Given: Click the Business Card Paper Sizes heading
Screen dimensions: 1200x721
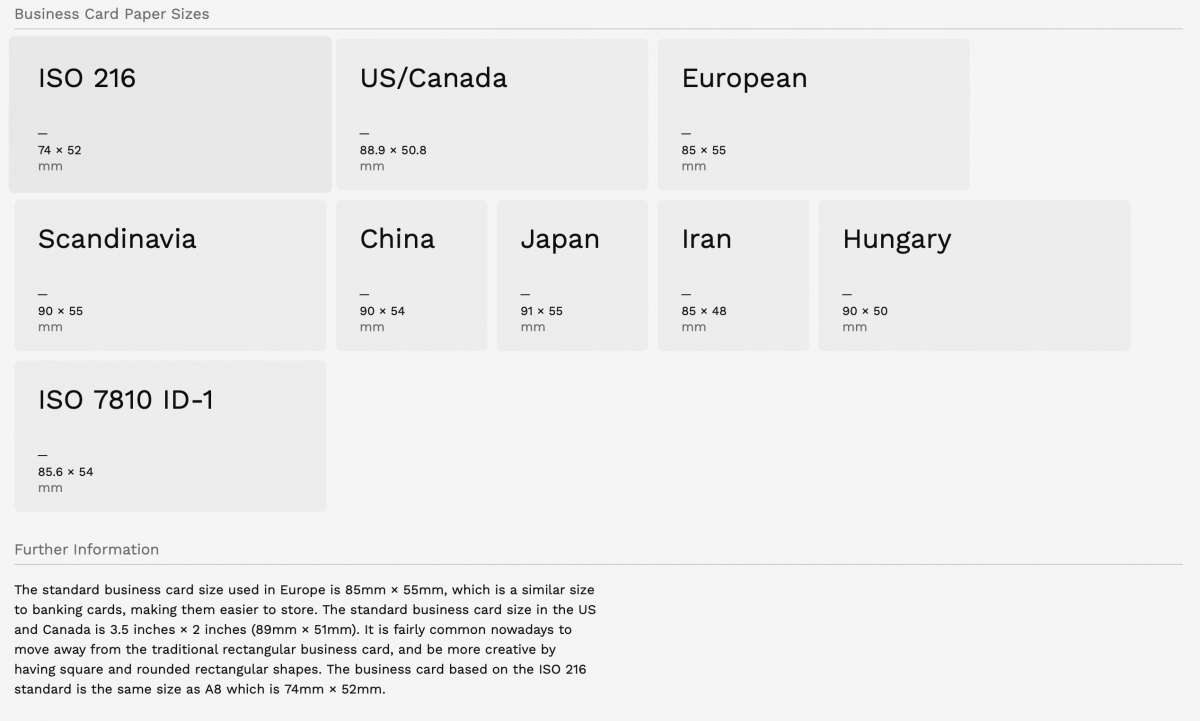Looking at the screenshot, I should 112,14.
